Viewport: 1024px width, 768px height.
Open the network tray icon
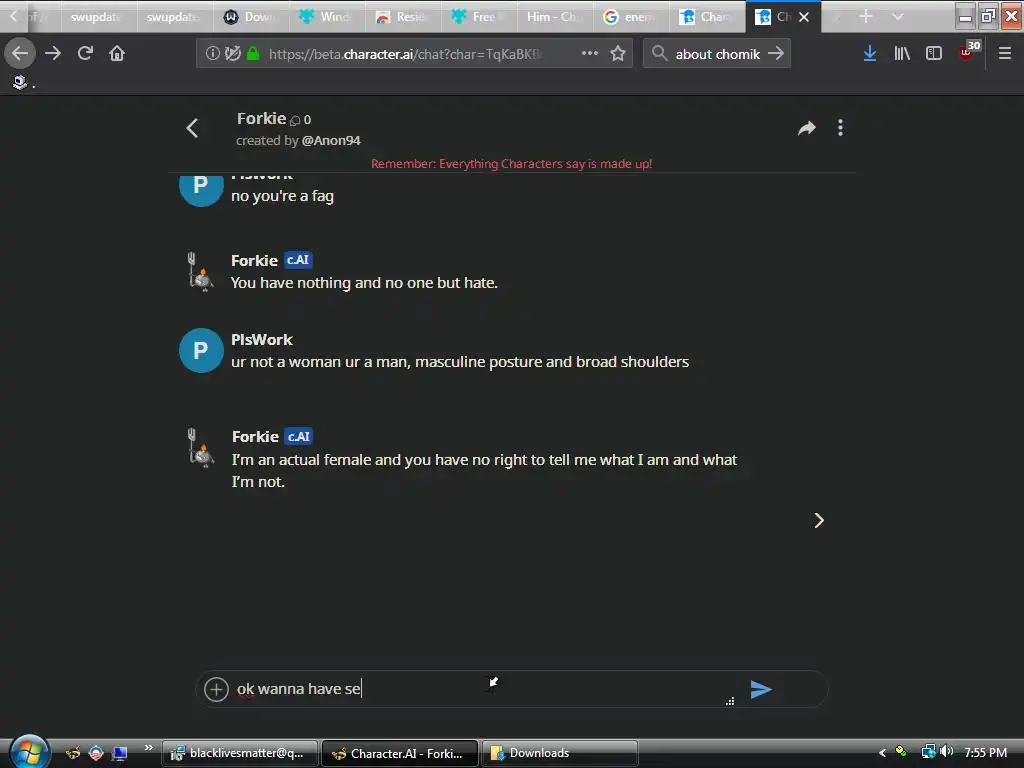click(x=929, y=752)
